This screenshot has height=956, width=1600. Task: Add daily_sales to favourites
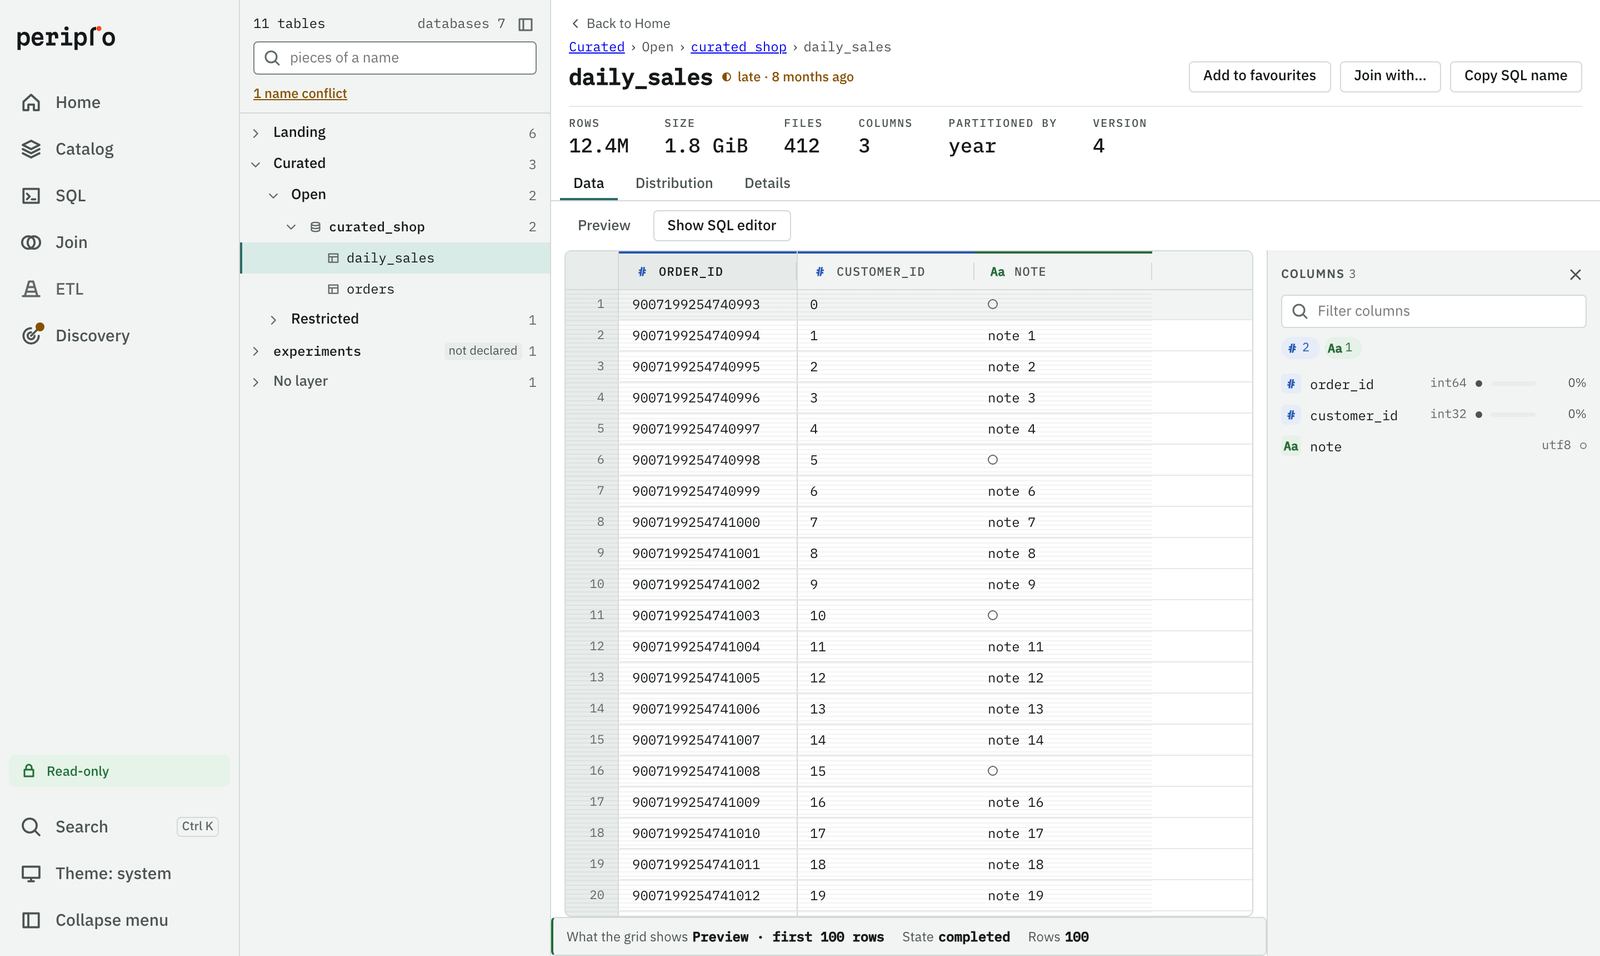click(1260, 76)
